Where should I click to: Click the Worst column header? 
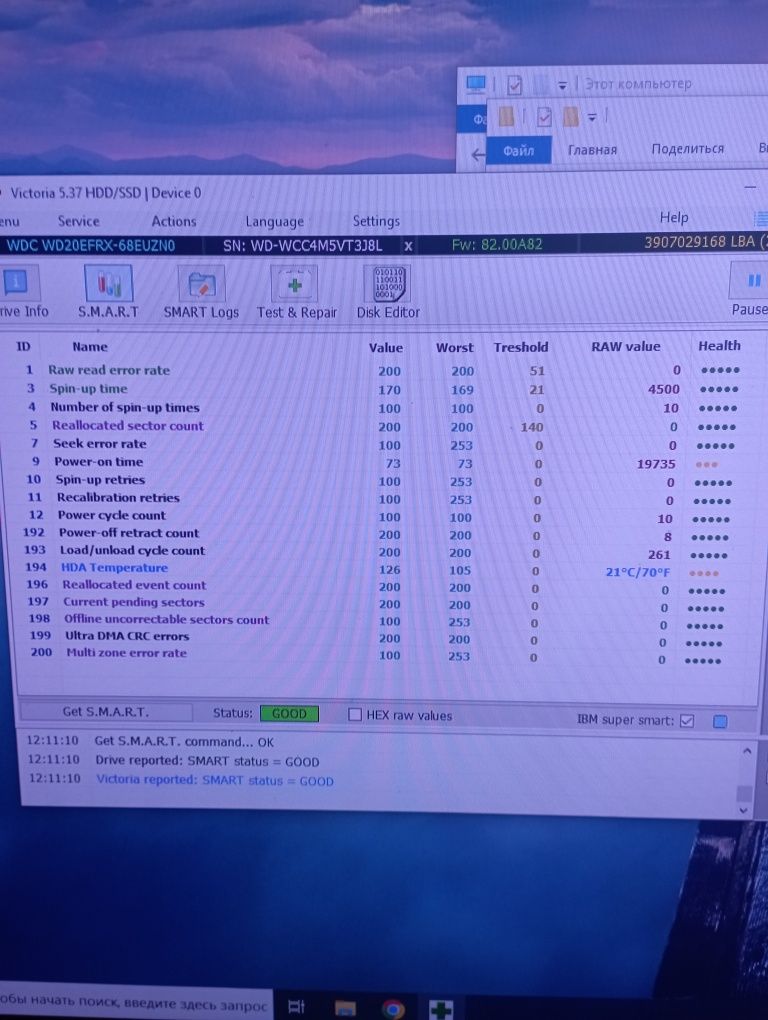coord(455,348)
